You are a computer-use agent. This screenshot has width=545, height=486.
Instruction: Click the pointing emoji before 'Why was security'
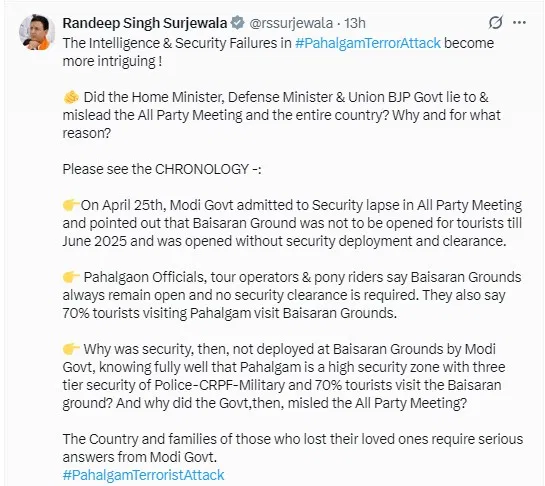click(71, 349)
